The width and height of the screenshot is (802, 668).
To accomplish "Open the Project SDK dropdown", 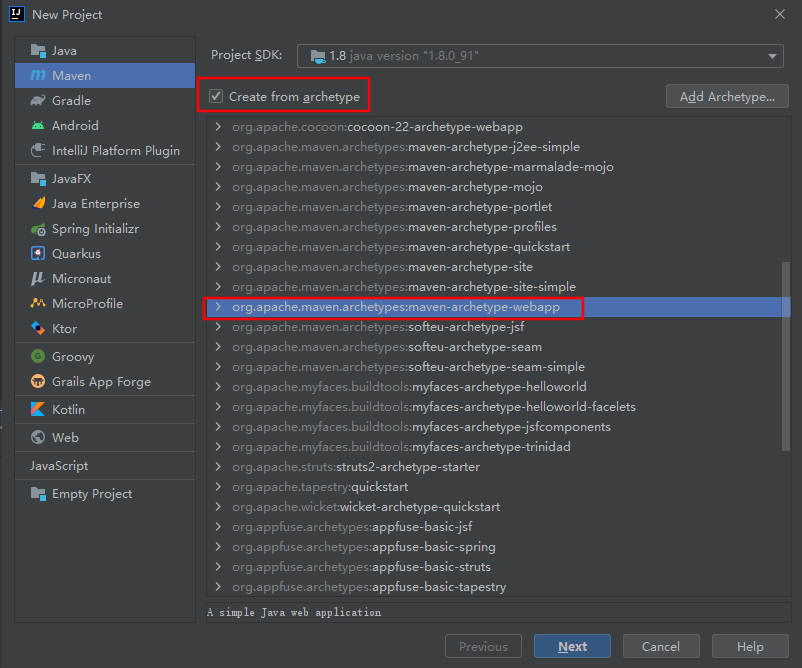I will [540, 56].
